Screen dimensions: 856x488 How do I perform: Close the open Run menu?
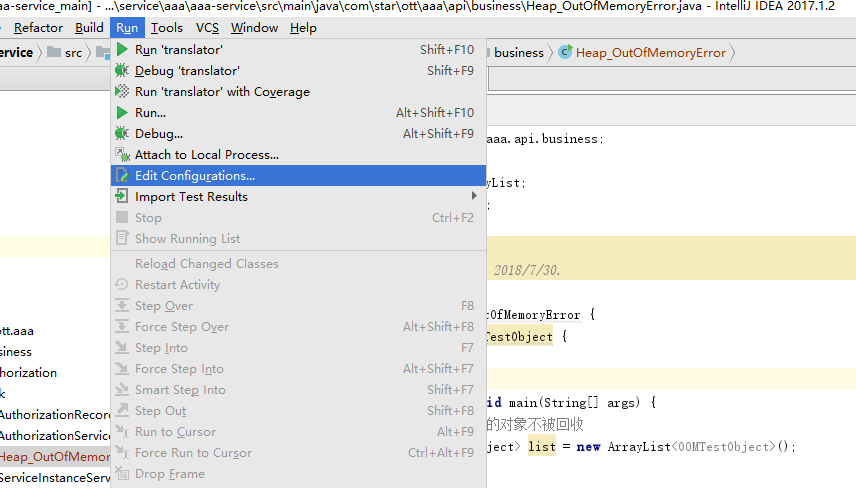pos(127,28)
